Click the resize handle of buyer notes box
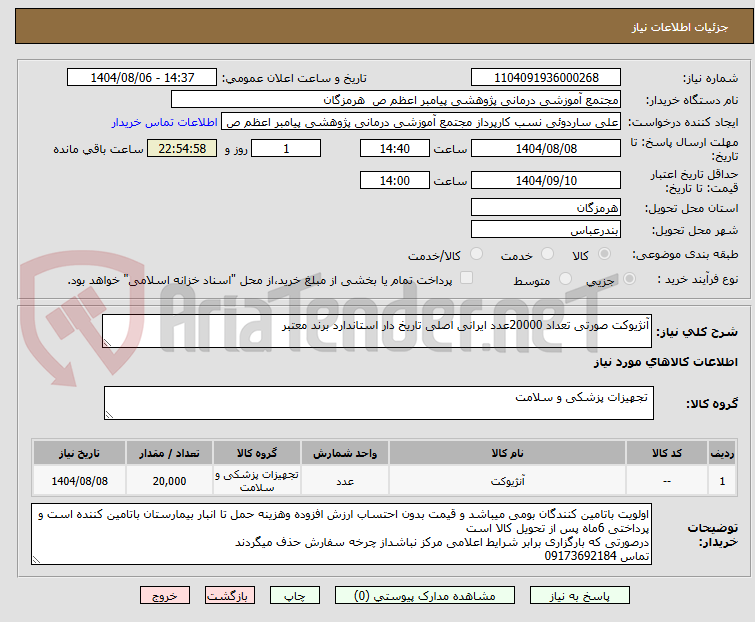This screenshot has width=755, height=622. (x=37, y=560)
